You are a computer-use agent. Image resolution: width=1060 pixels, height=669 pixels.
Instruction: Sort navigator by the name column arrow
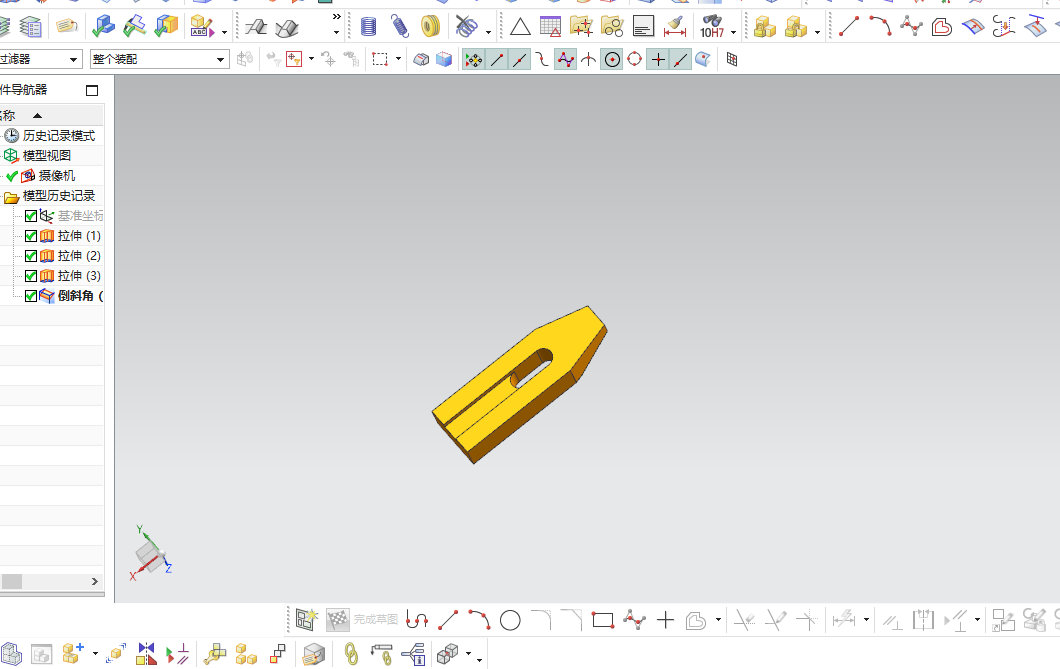(38, 116)
